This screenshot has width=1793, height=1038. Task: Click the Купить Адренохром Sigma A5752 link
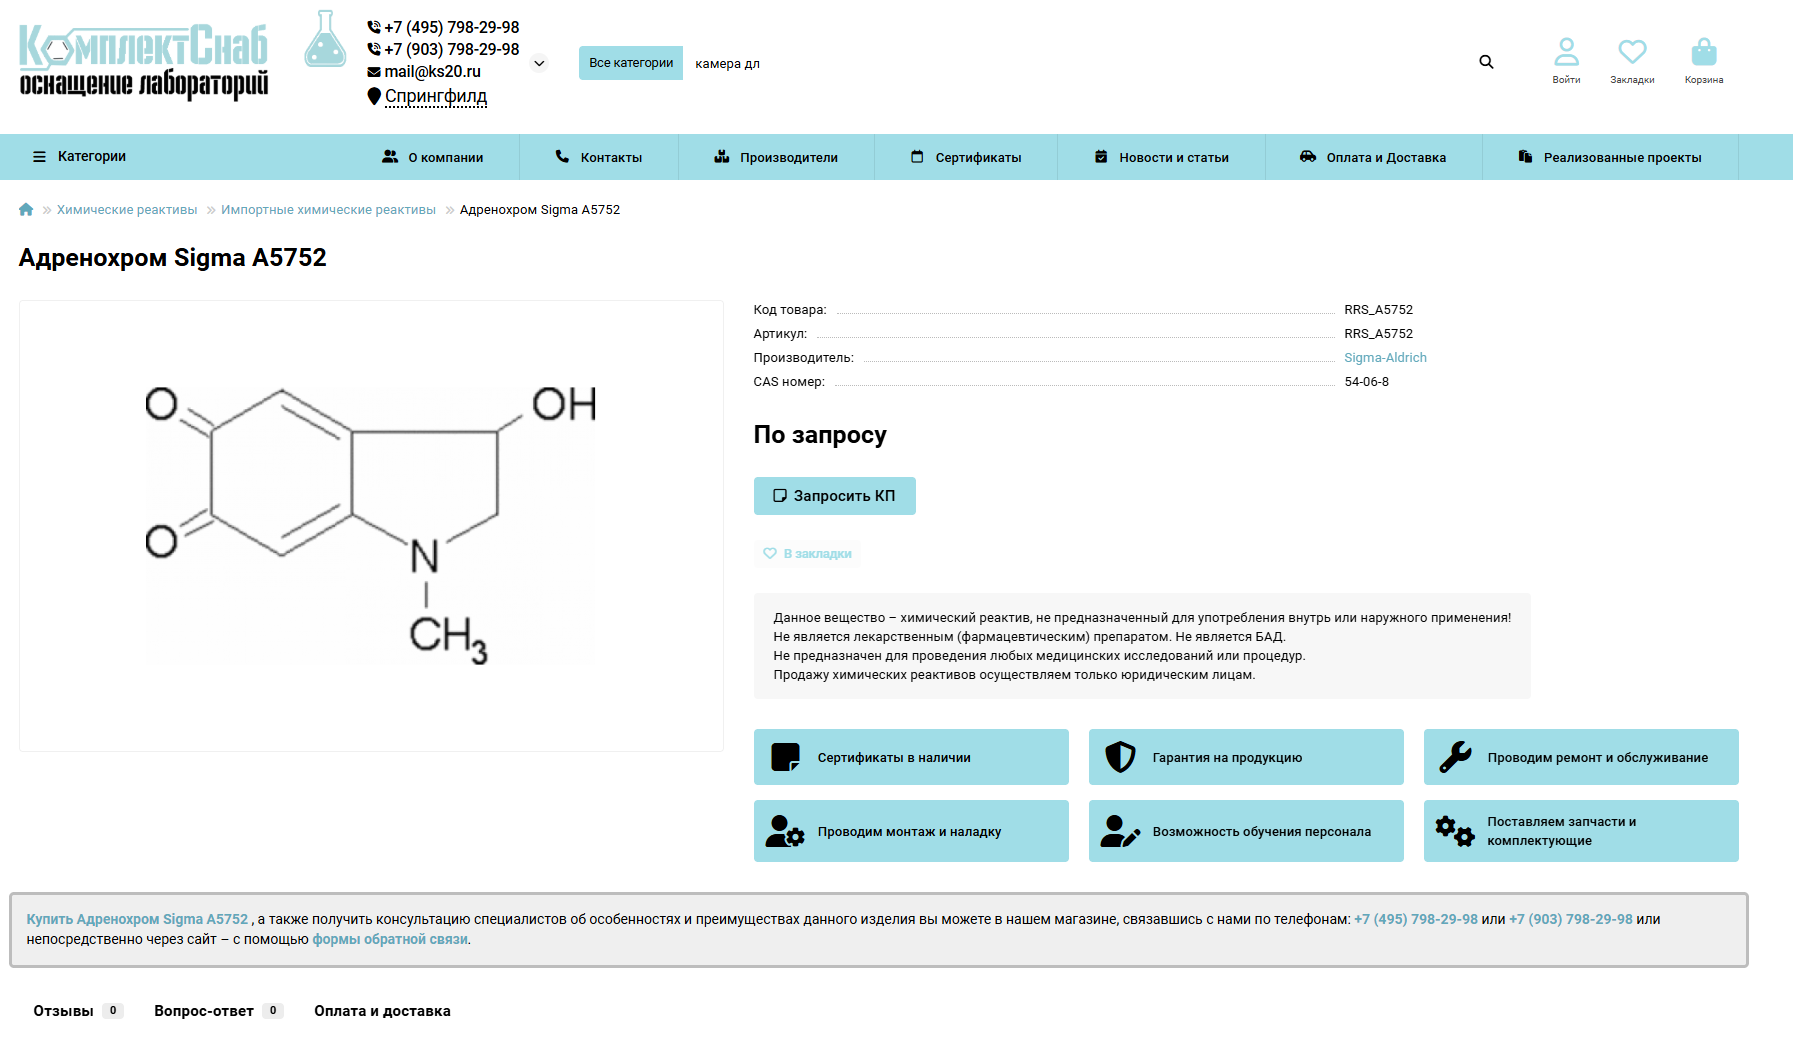pyautogui.click(x=137, y=919)
